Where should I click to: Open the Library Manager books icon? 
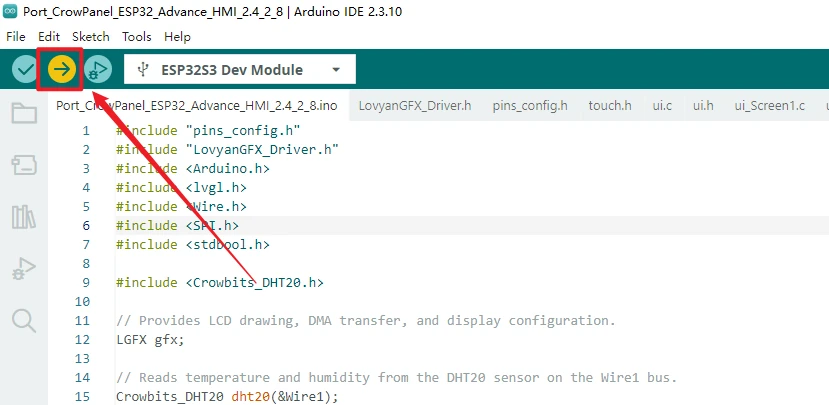[x=24, y=217]
